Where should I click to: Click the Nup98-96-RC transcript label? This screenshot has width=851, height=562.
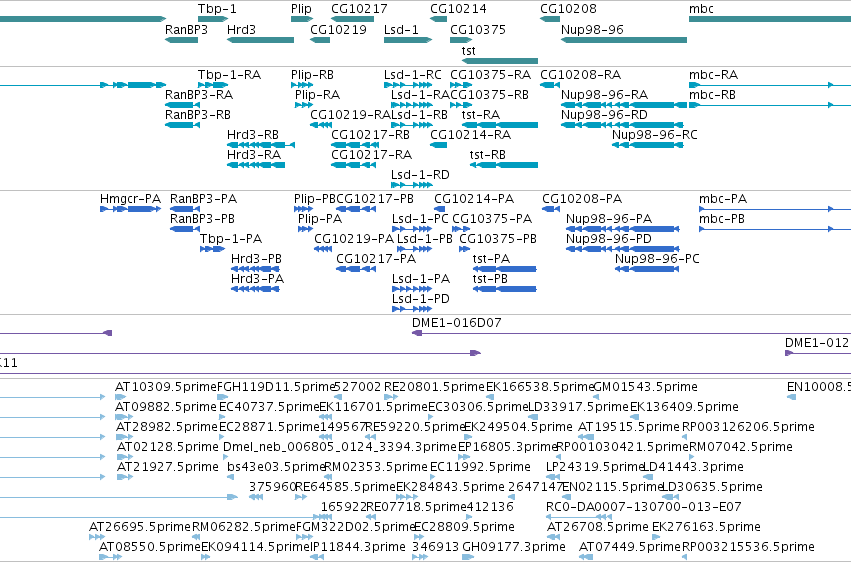pyautogui.click(x=655, y=135)
